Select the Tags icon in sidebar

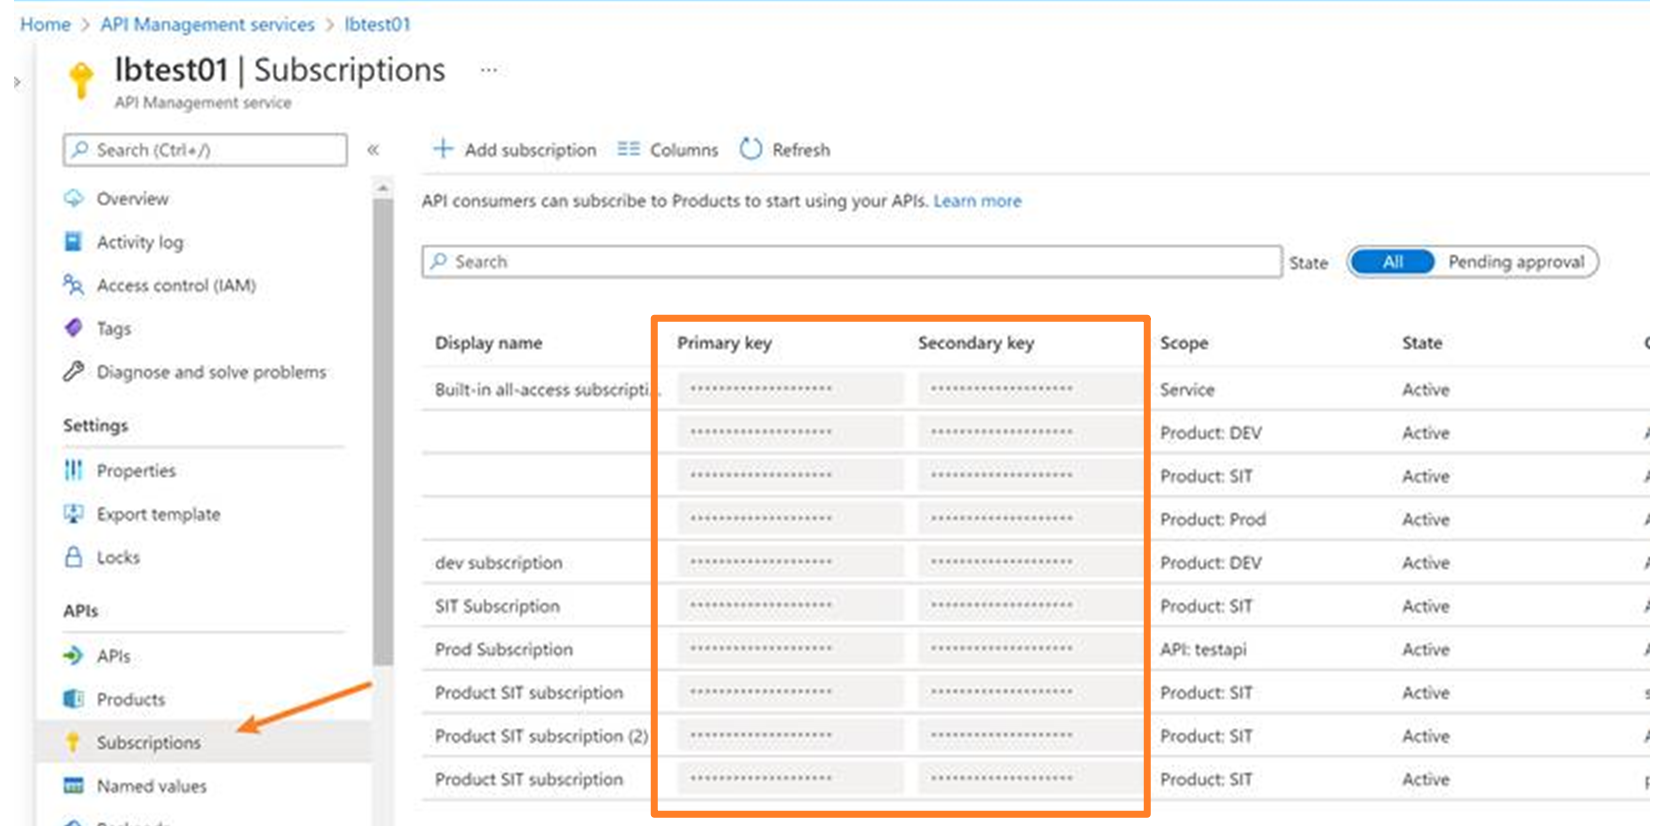pos(73,328)
